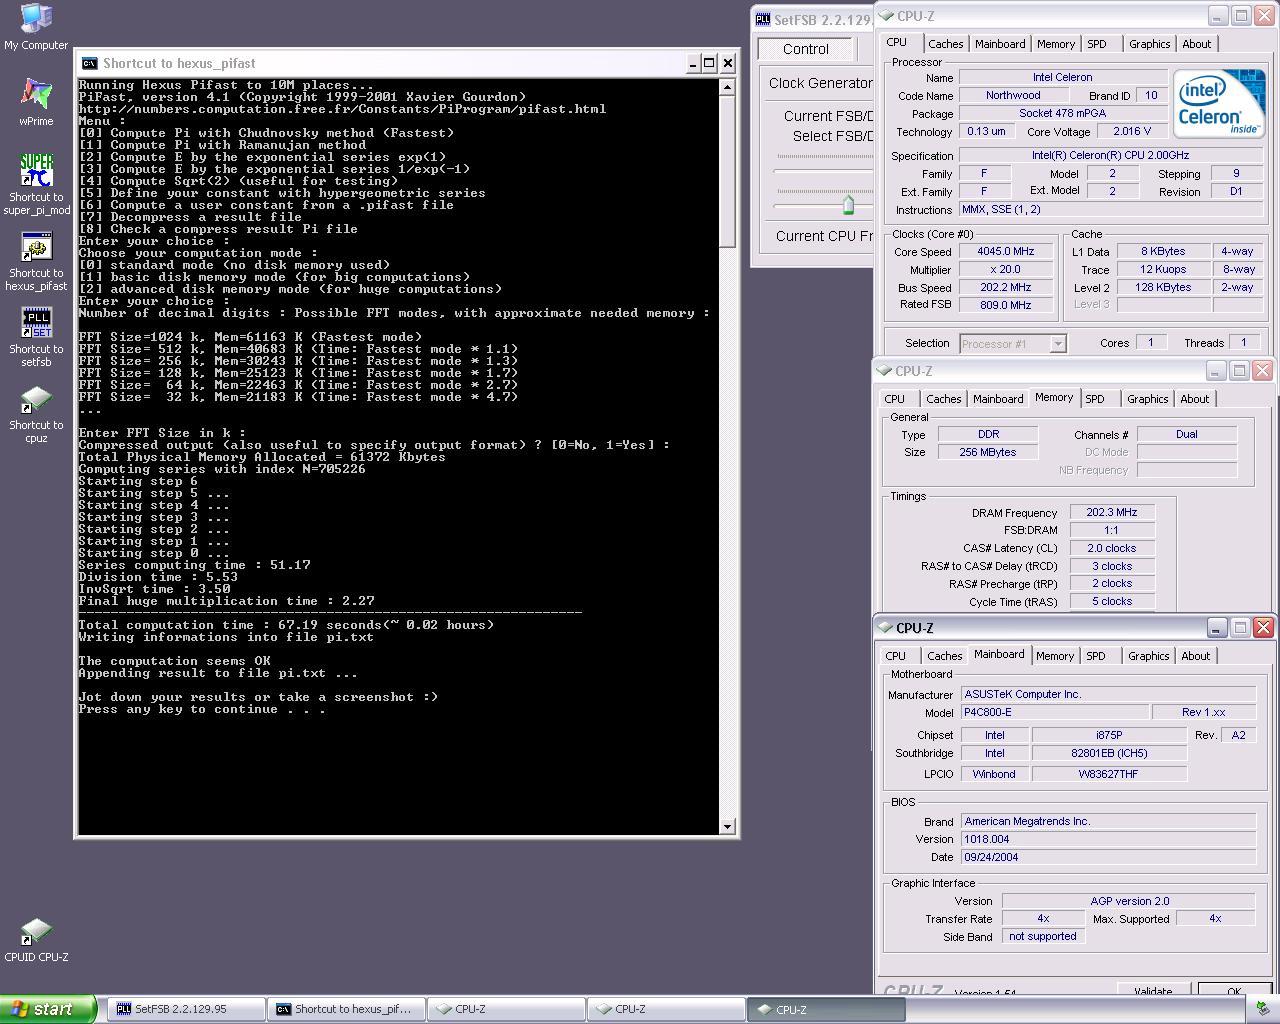Click the SetFSB window title icon
Screen dimensions: 1280x1024
(763, 19)
